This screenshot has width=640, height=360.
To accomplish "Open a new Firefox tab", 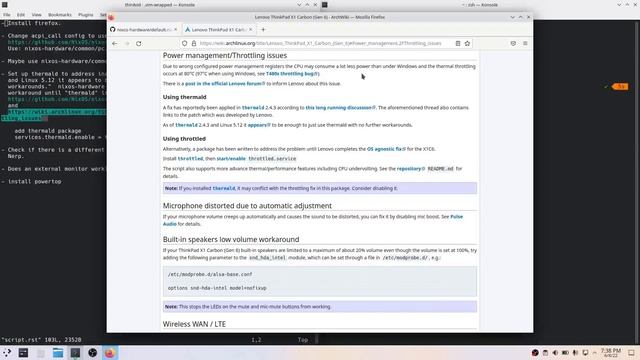I will coord(263,29).
